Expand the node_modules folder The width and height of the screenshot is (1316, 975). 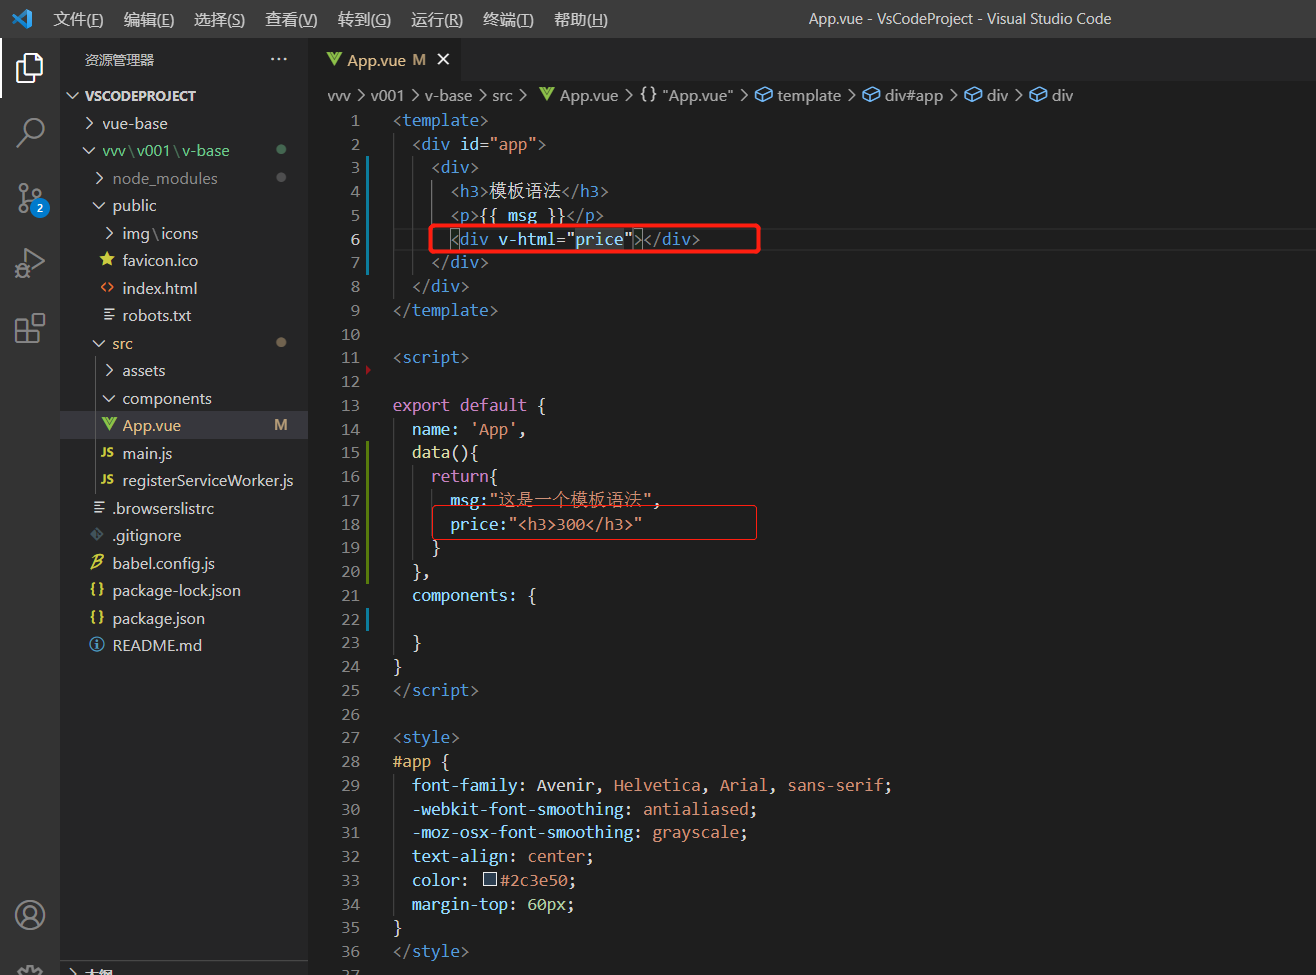[100, 178]
